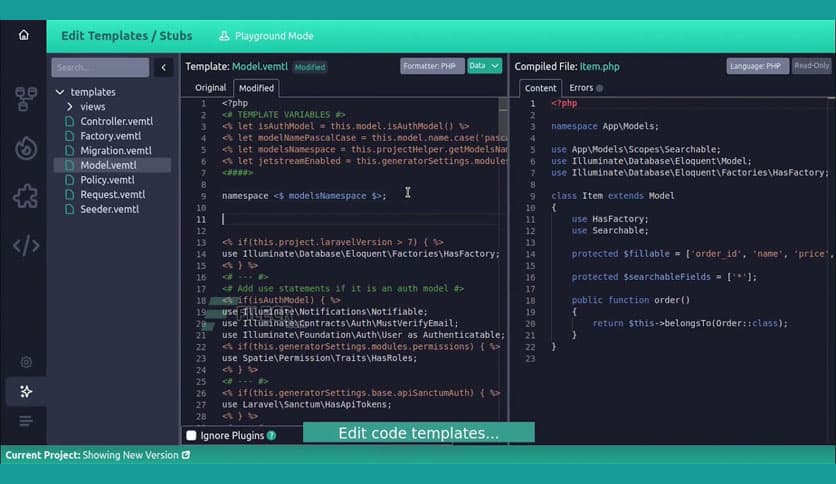
Task: Open the Formatter: PHP selector
Action: (x=432, y=66)
